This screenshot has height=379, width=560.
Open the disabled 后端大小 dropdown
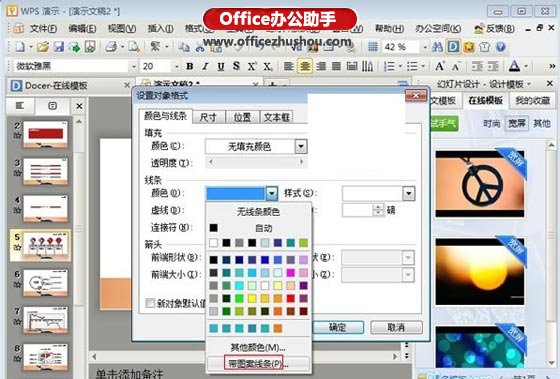tap(378, 275)
